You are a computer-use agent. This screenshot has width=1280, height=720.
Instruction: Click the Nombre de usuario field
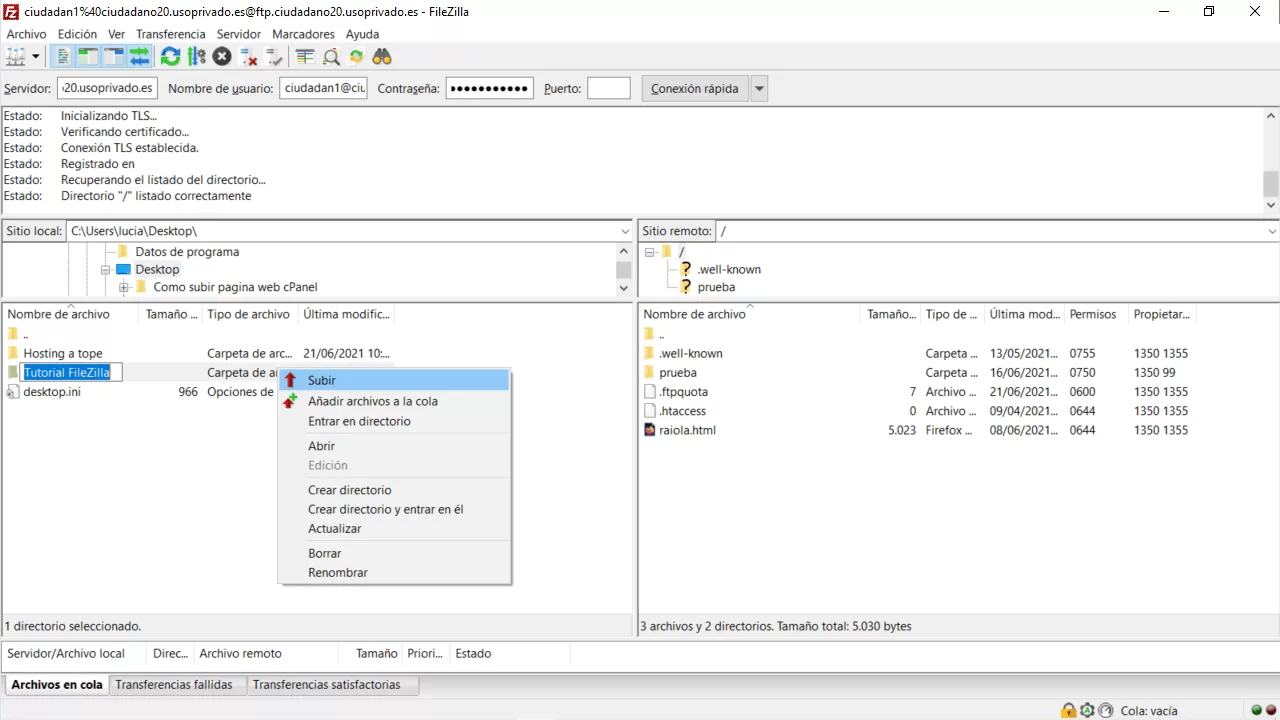[x=323, y=88]
